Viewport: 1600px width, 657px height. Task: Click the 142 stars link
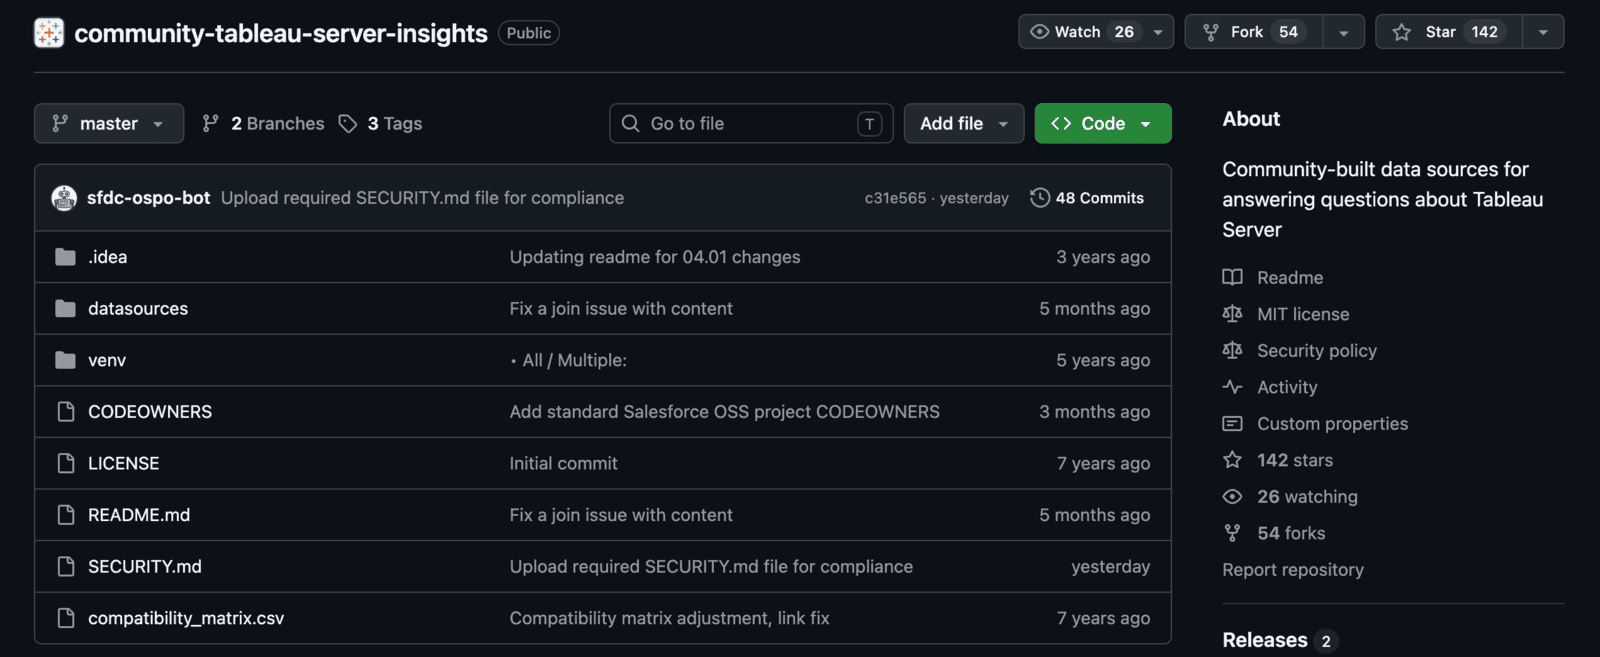(1295, 460)
